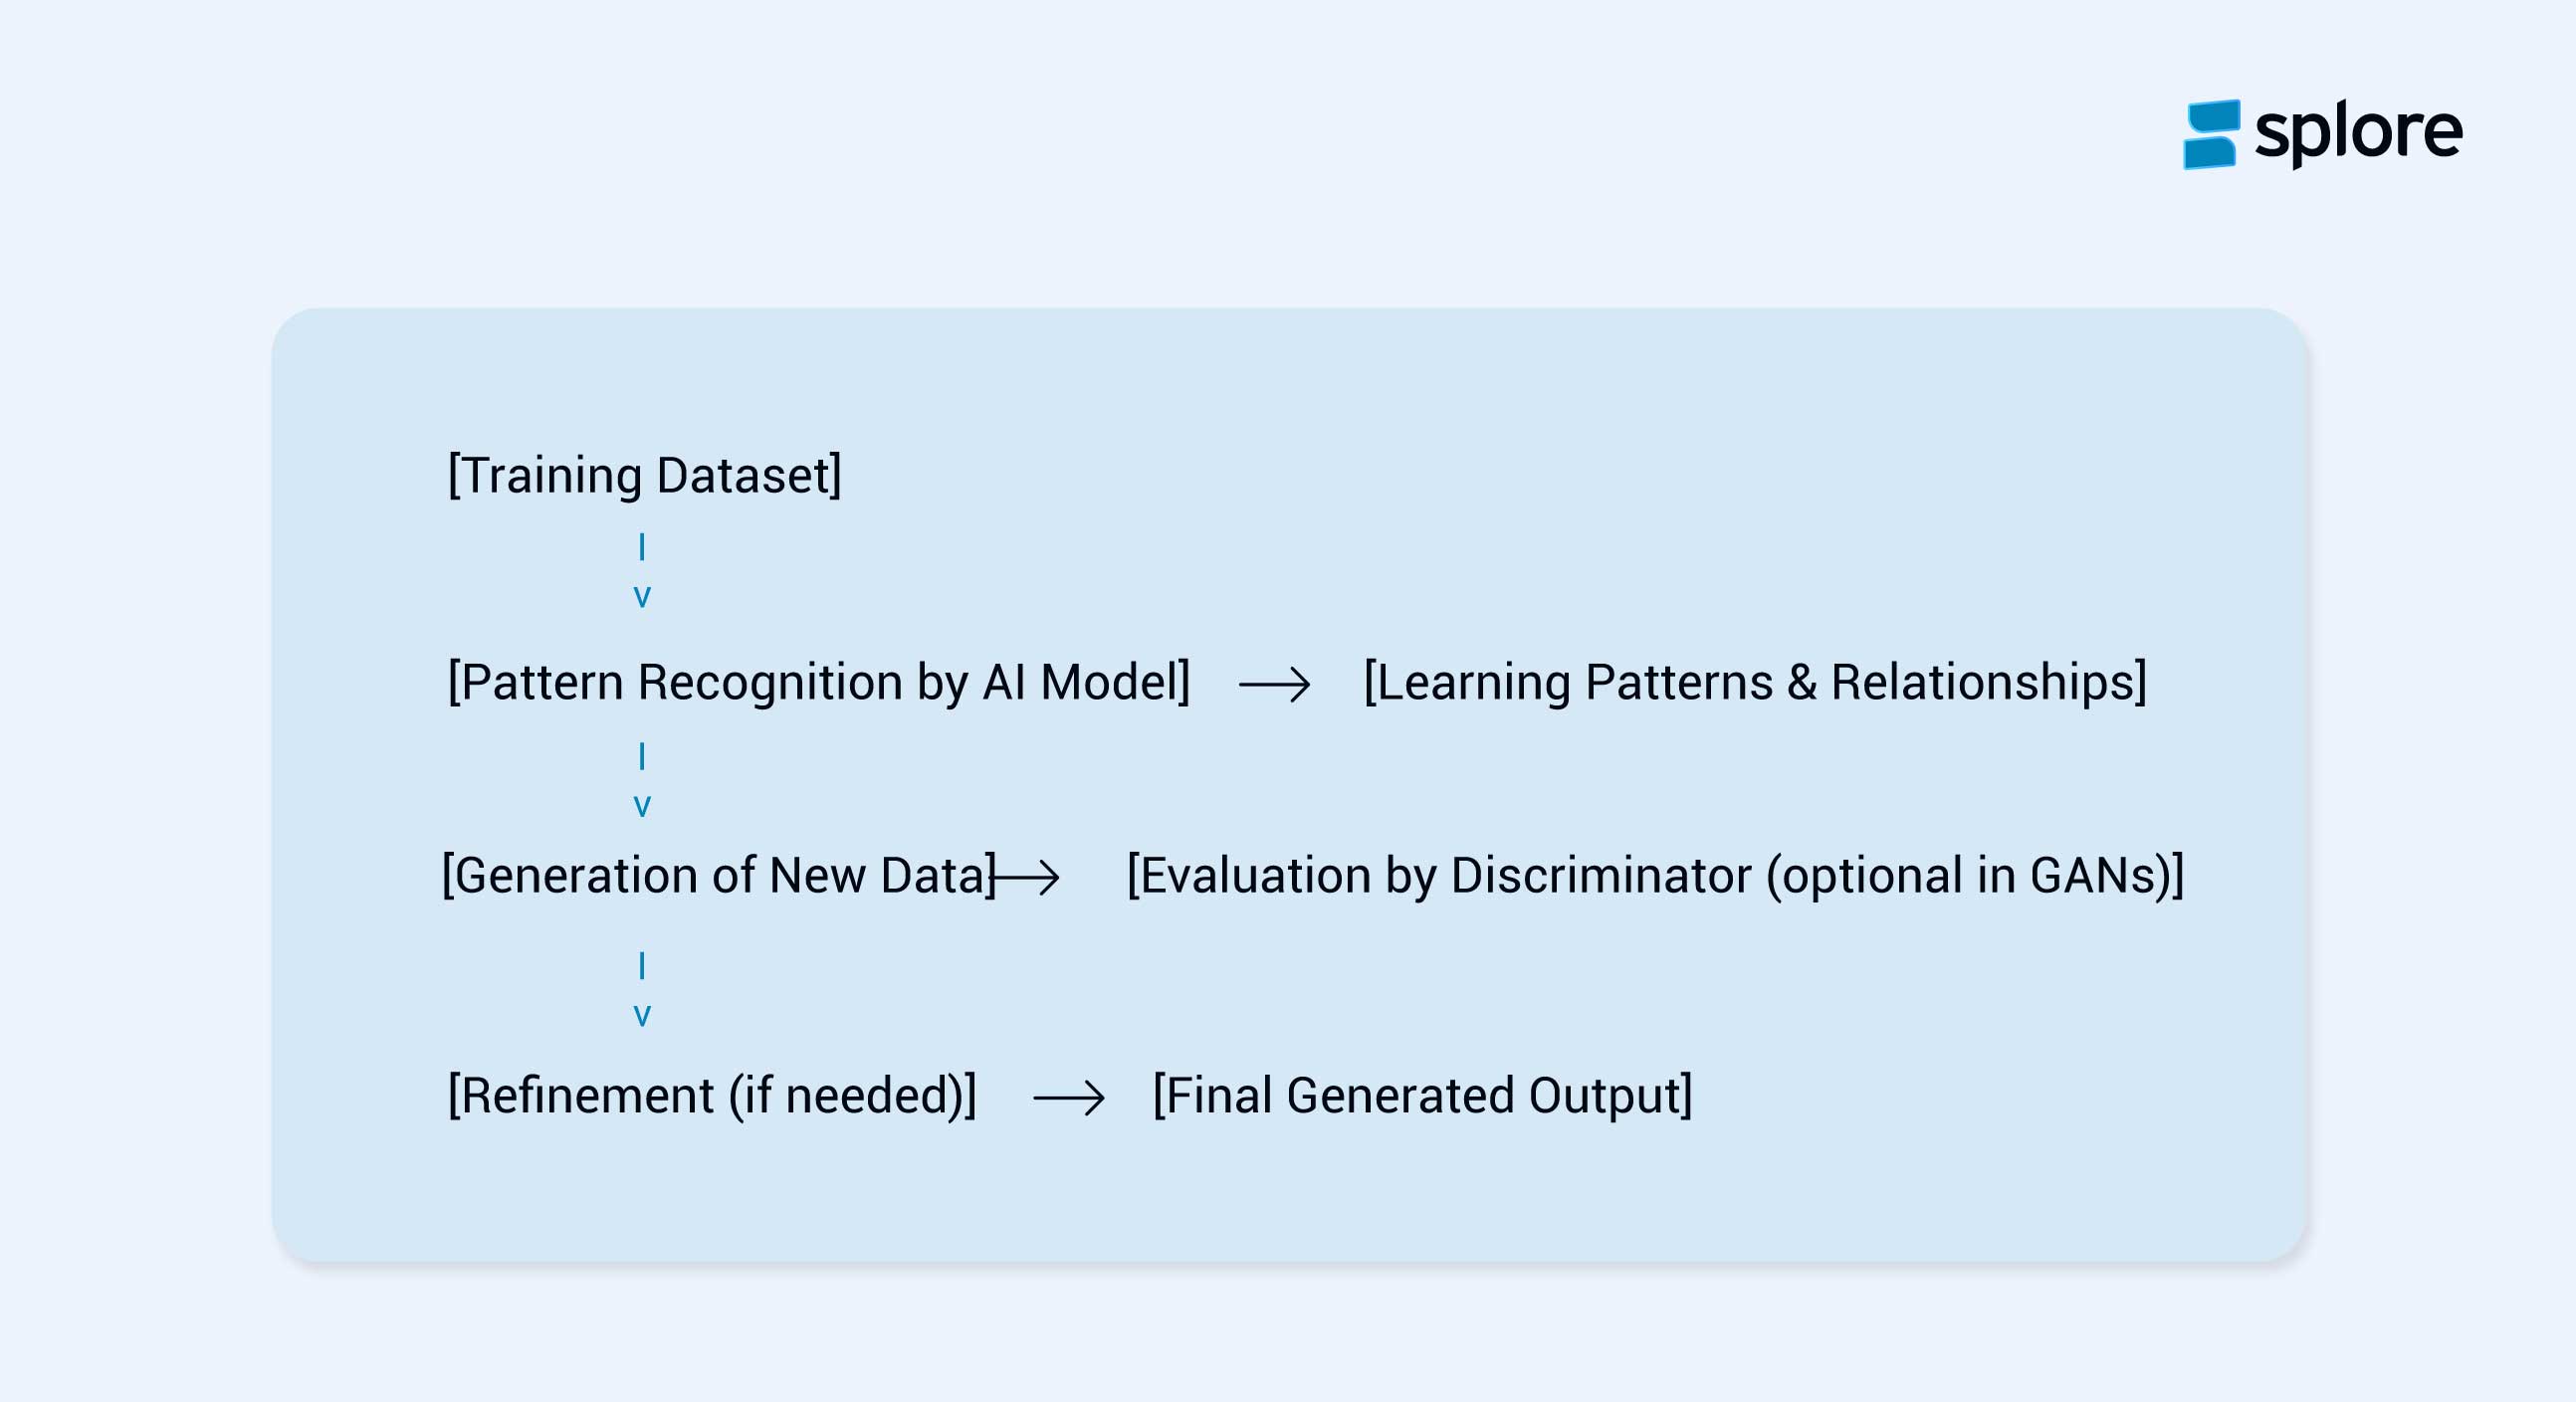The width and height of the screenshot is (2576, 1402).
Task: Select Evaluation by Discriminator label
Action: 1655,876
